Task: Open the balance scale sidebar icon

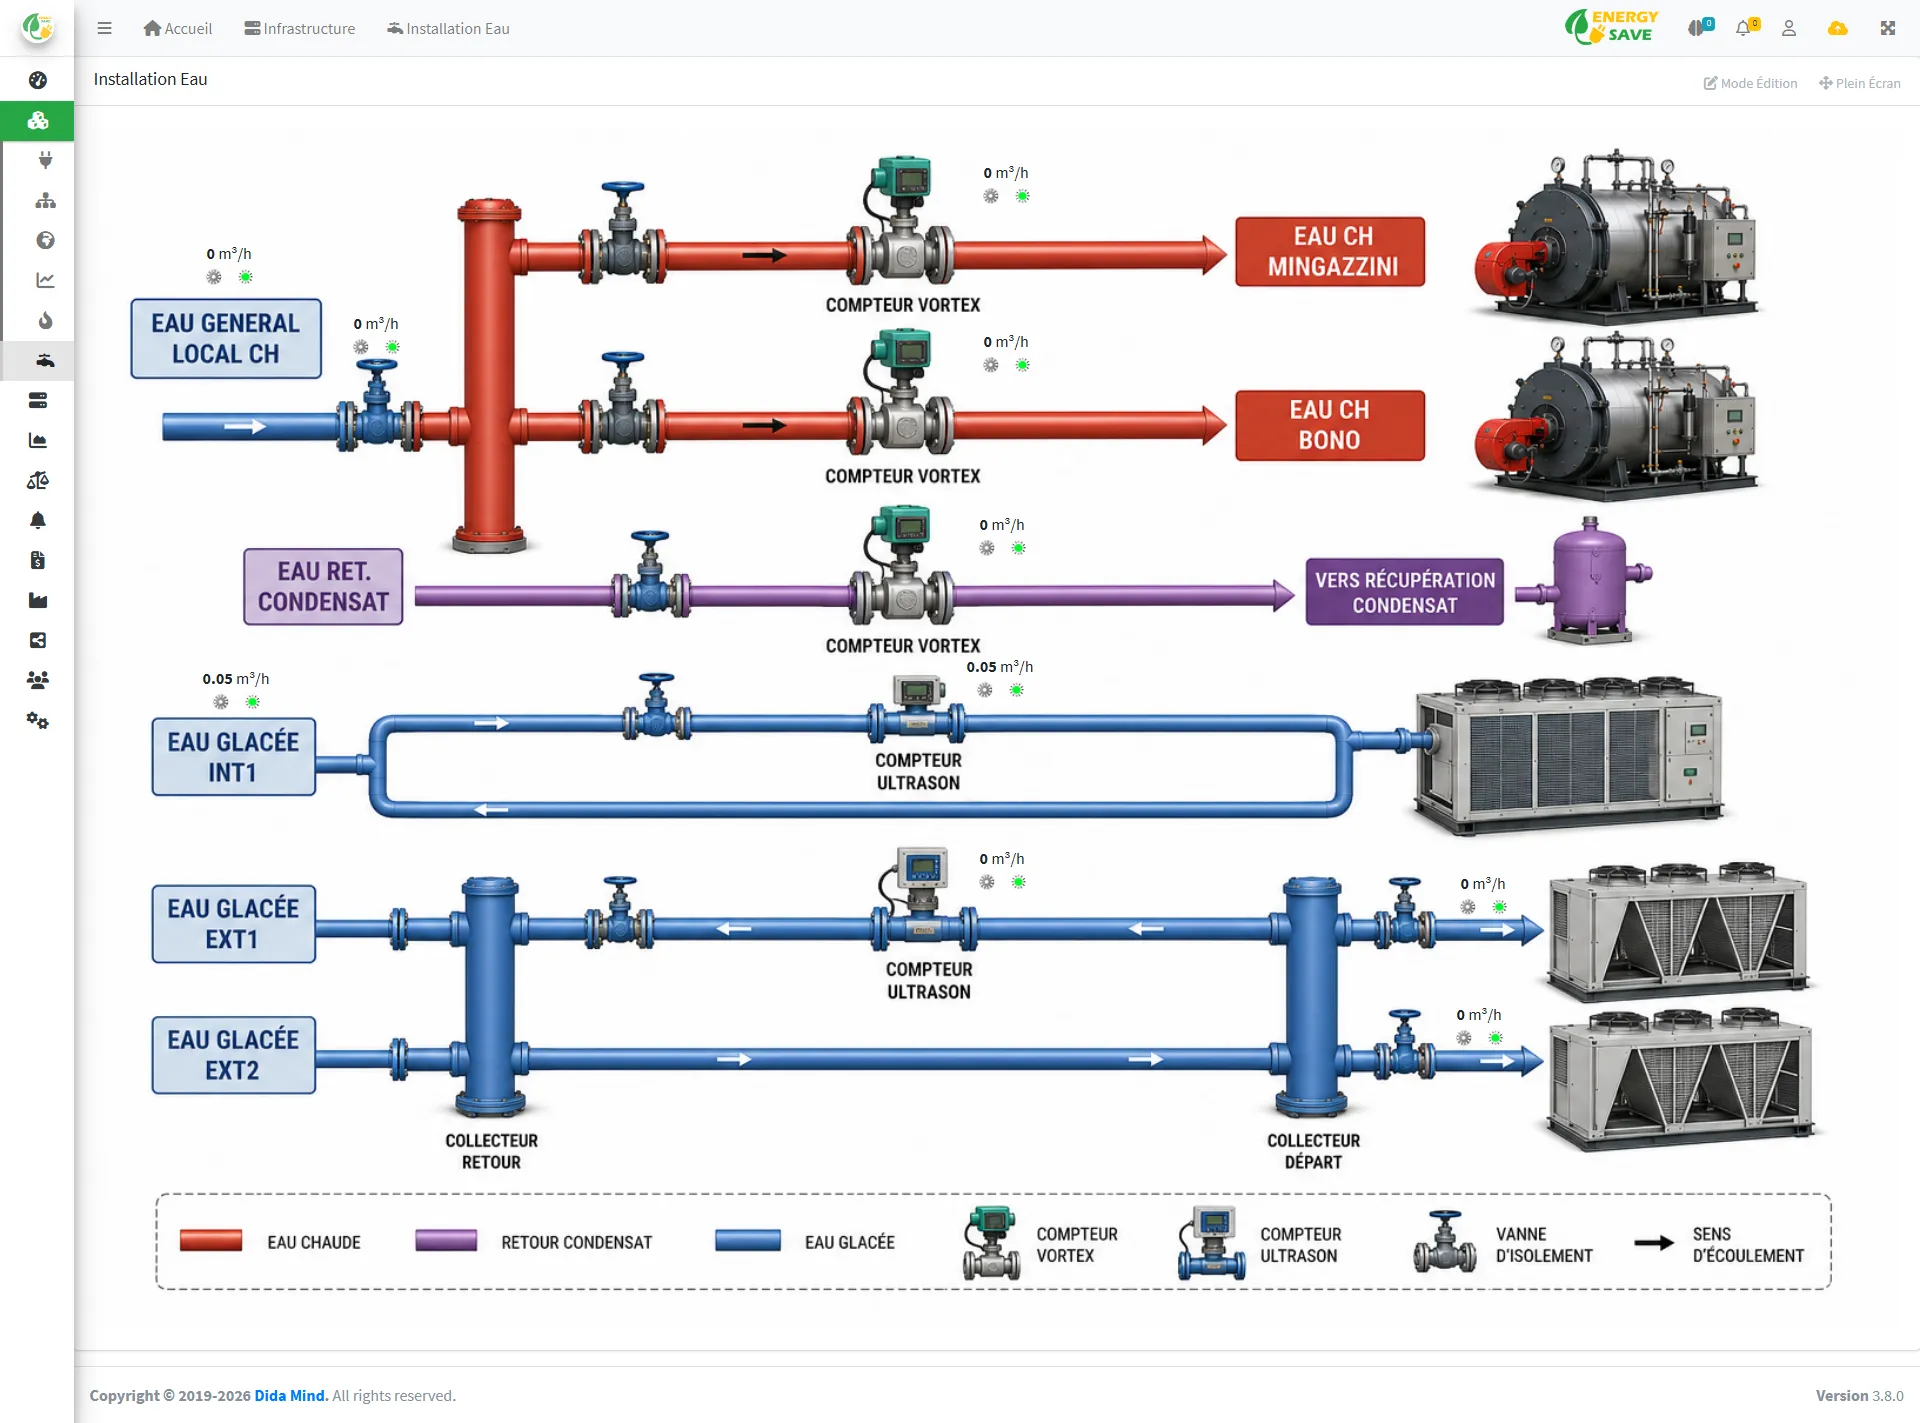Action: point(38,480)
